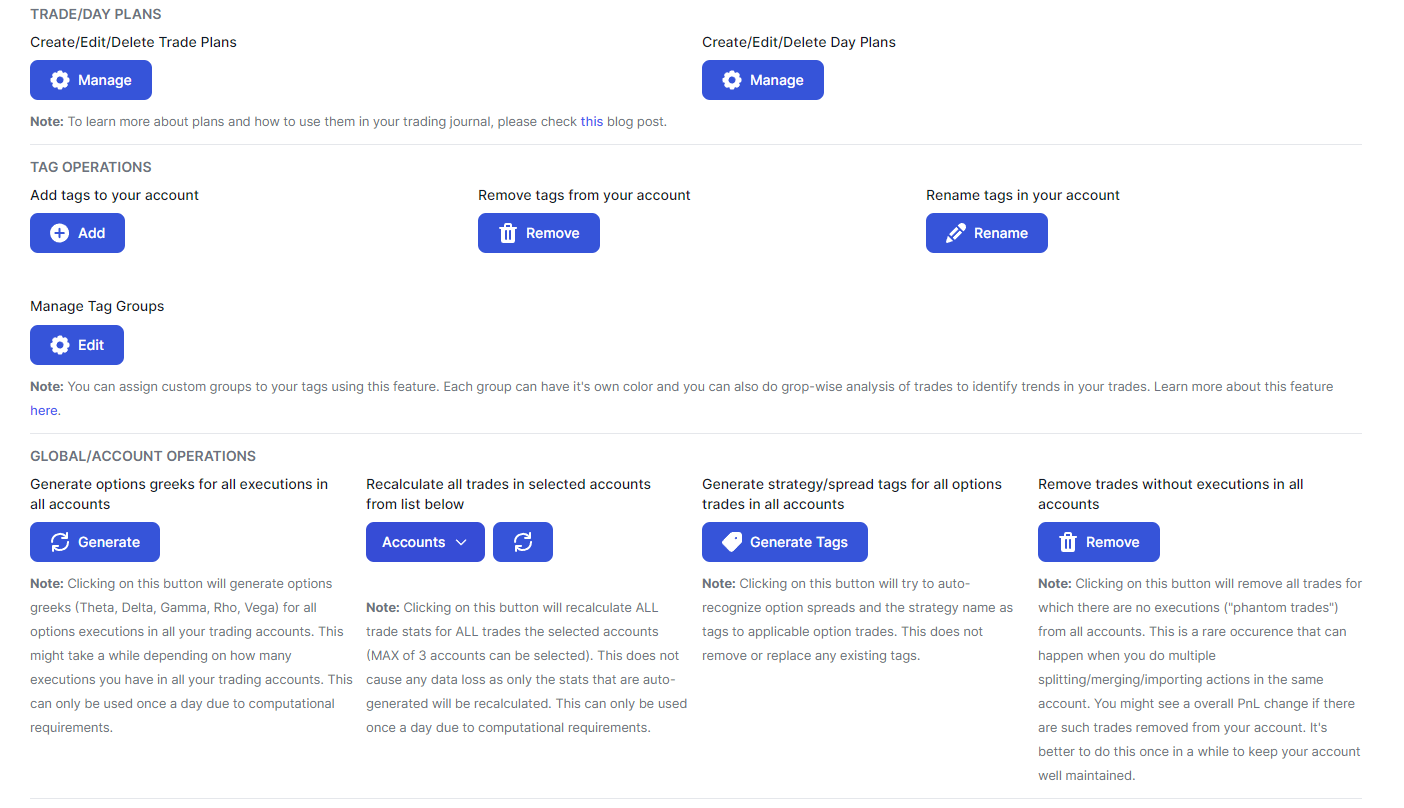This screenshot has width=1404, height=808.
Task: Click Generate button for options greeks
Action: tap(95, 542)
